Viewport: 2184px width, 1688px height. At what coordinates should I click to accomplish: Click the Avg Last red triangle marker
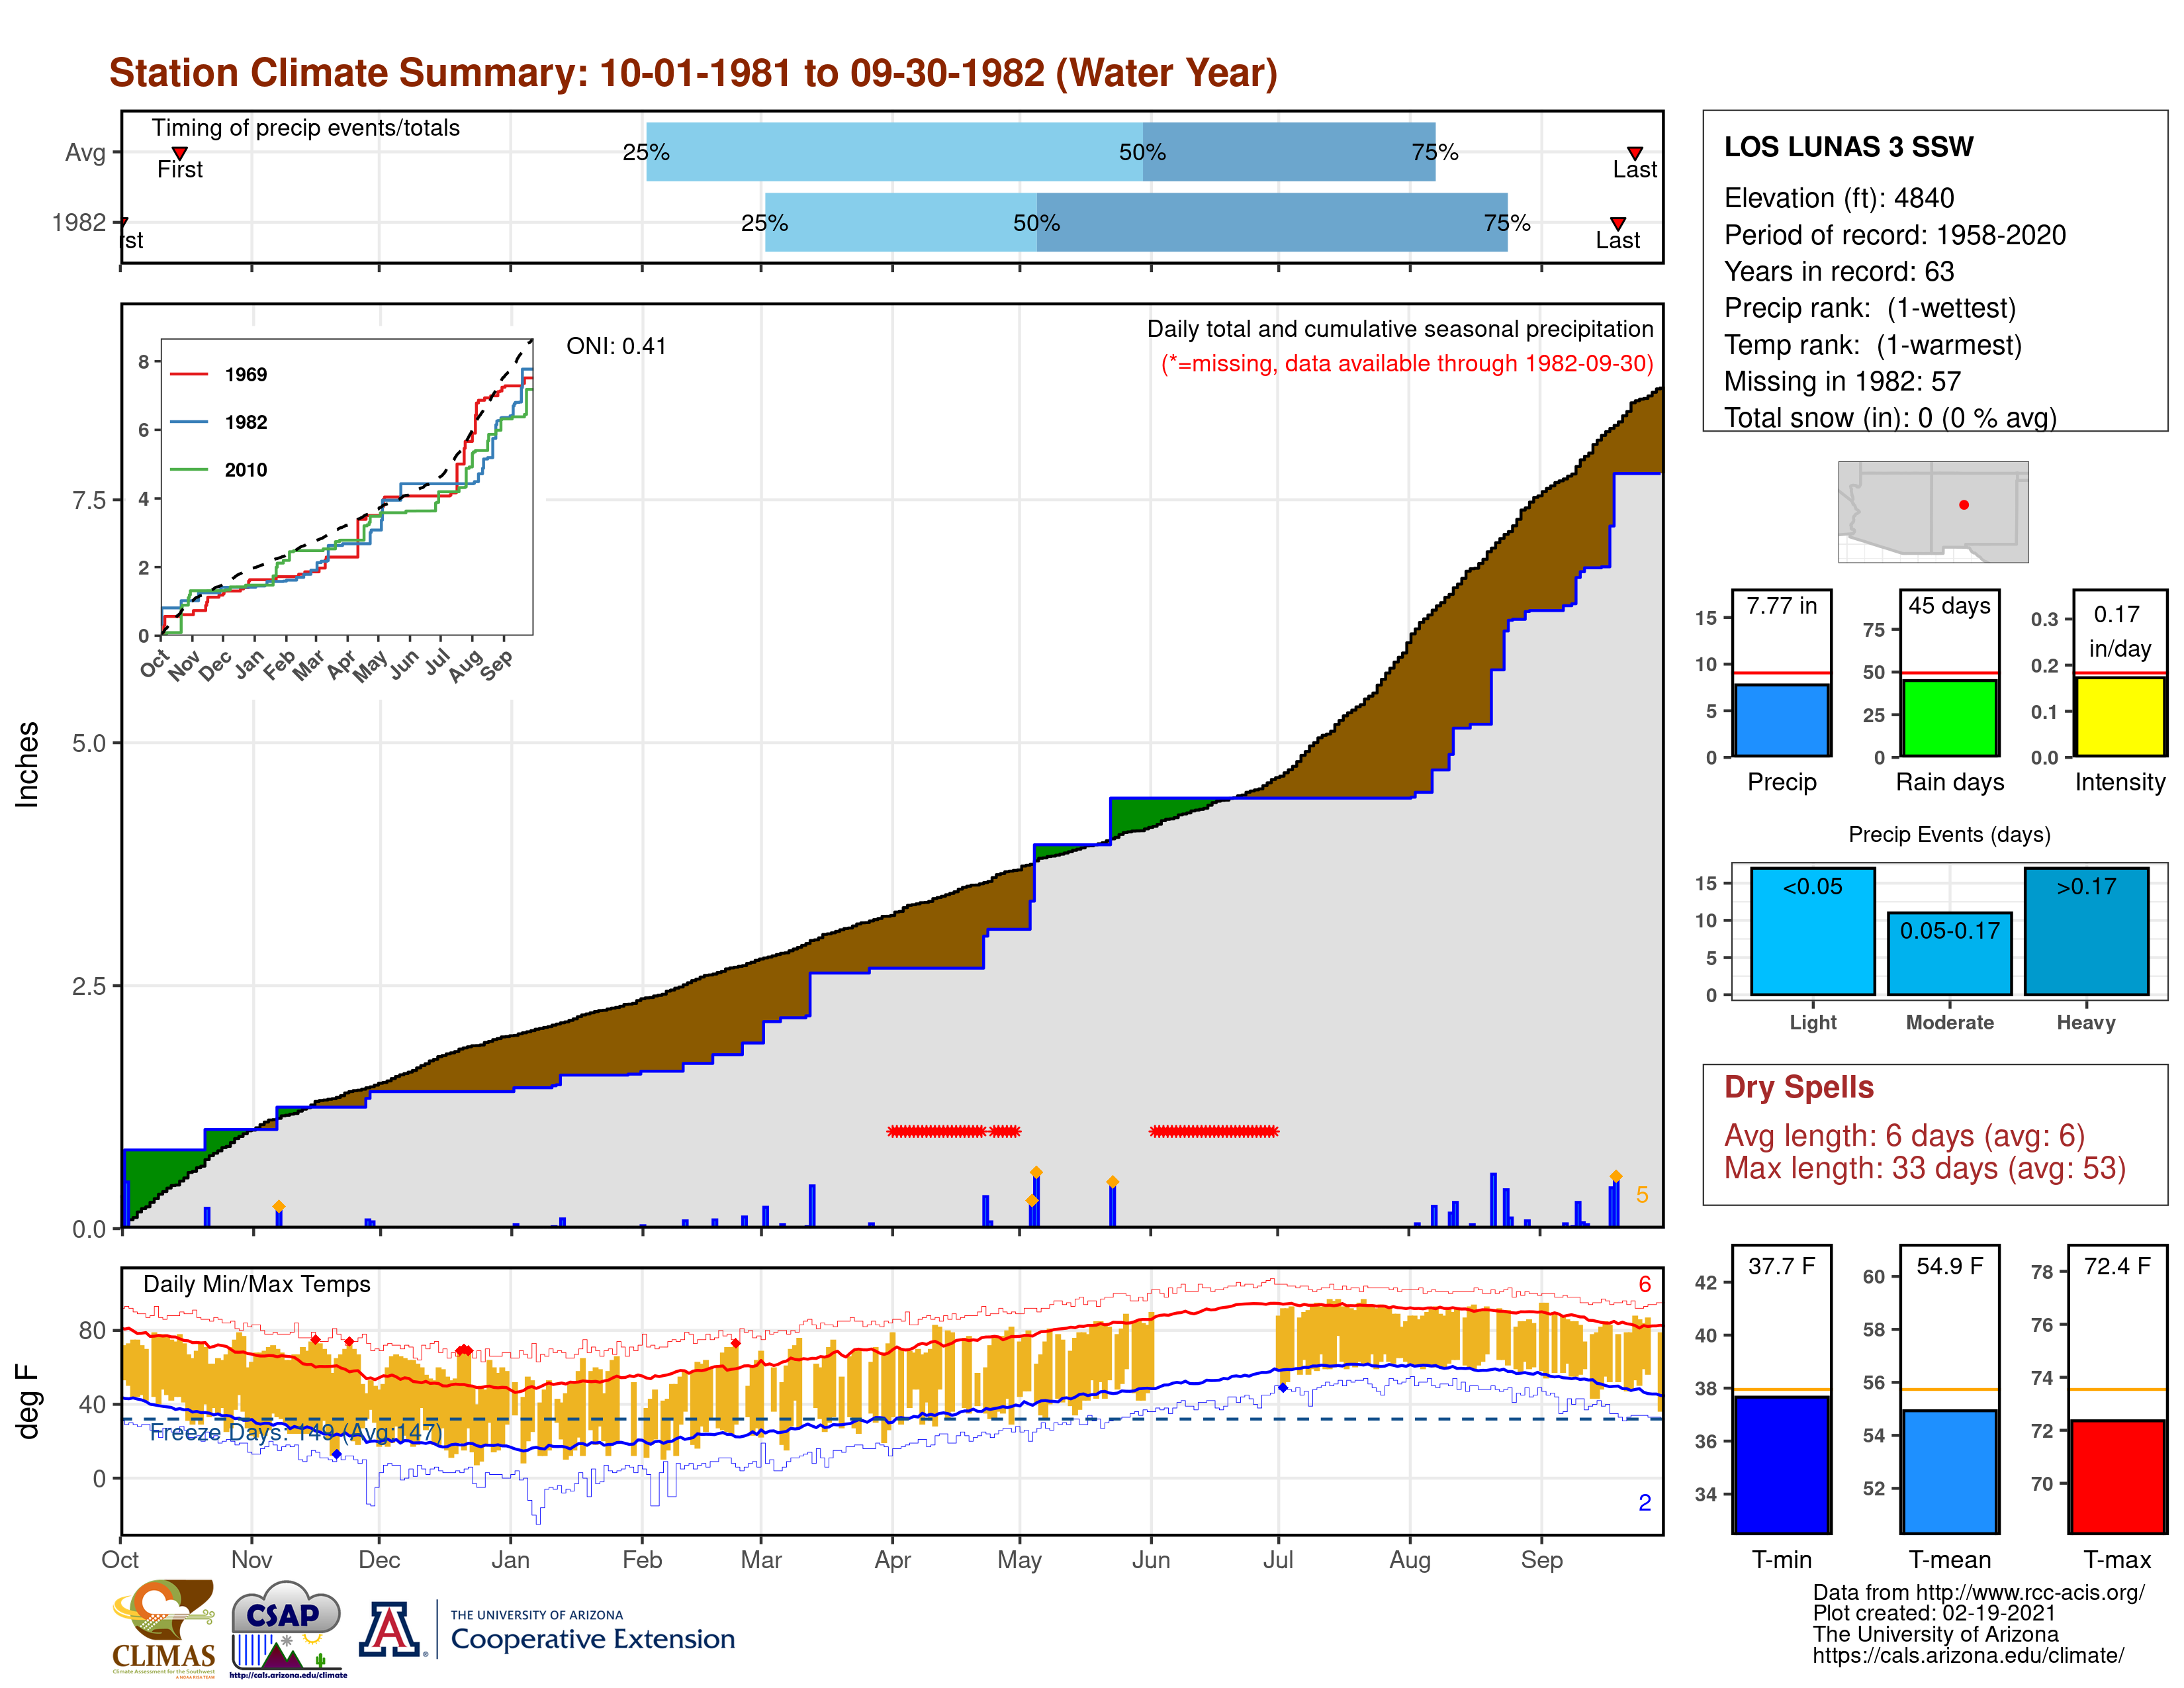1635,153
